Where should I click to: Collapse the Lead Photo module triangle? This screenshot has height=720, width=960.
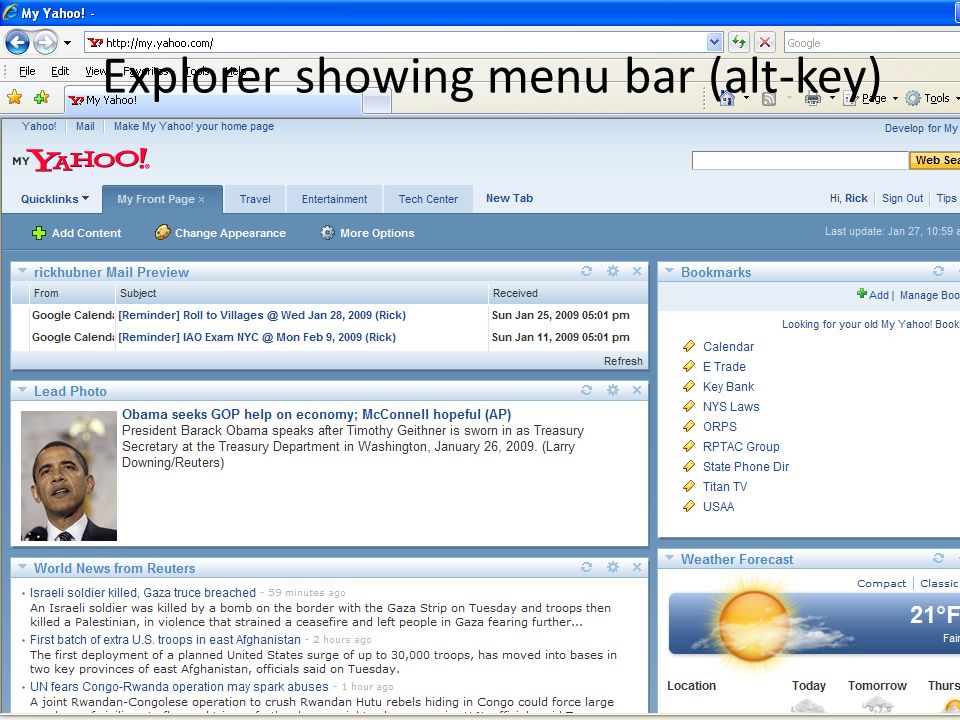23,390
